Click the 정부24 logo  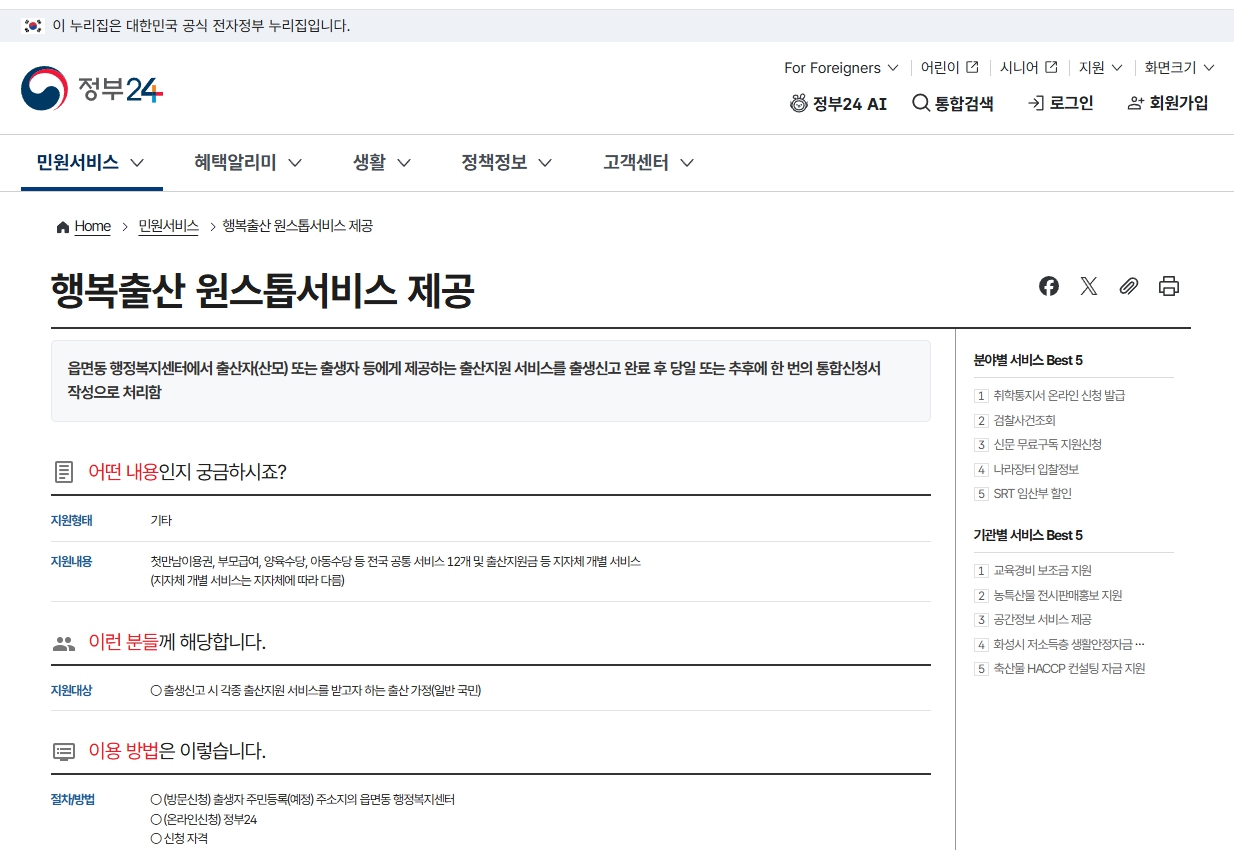92,89
